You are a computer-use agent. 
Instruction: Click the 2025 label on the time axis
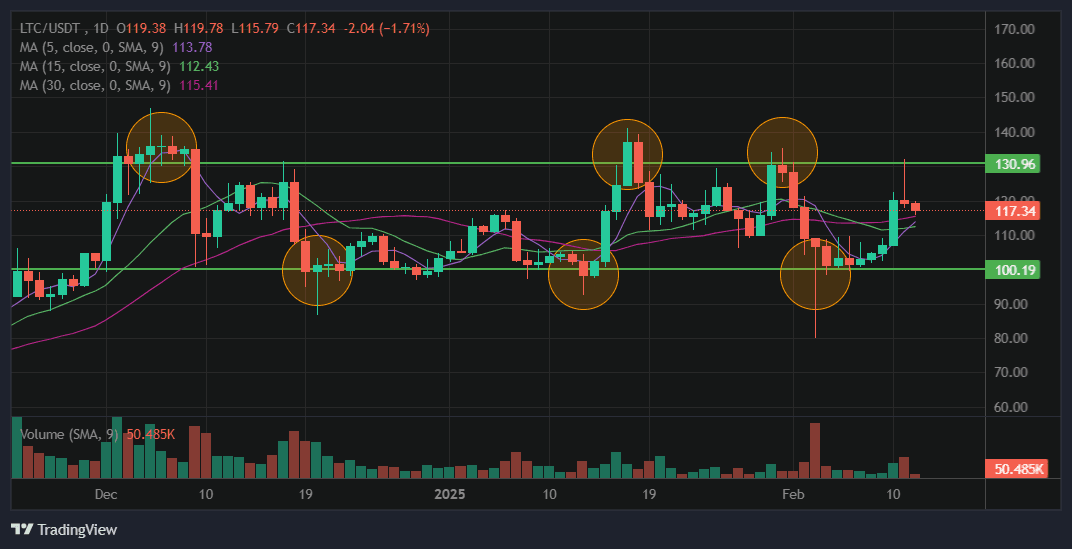(450, 494)
